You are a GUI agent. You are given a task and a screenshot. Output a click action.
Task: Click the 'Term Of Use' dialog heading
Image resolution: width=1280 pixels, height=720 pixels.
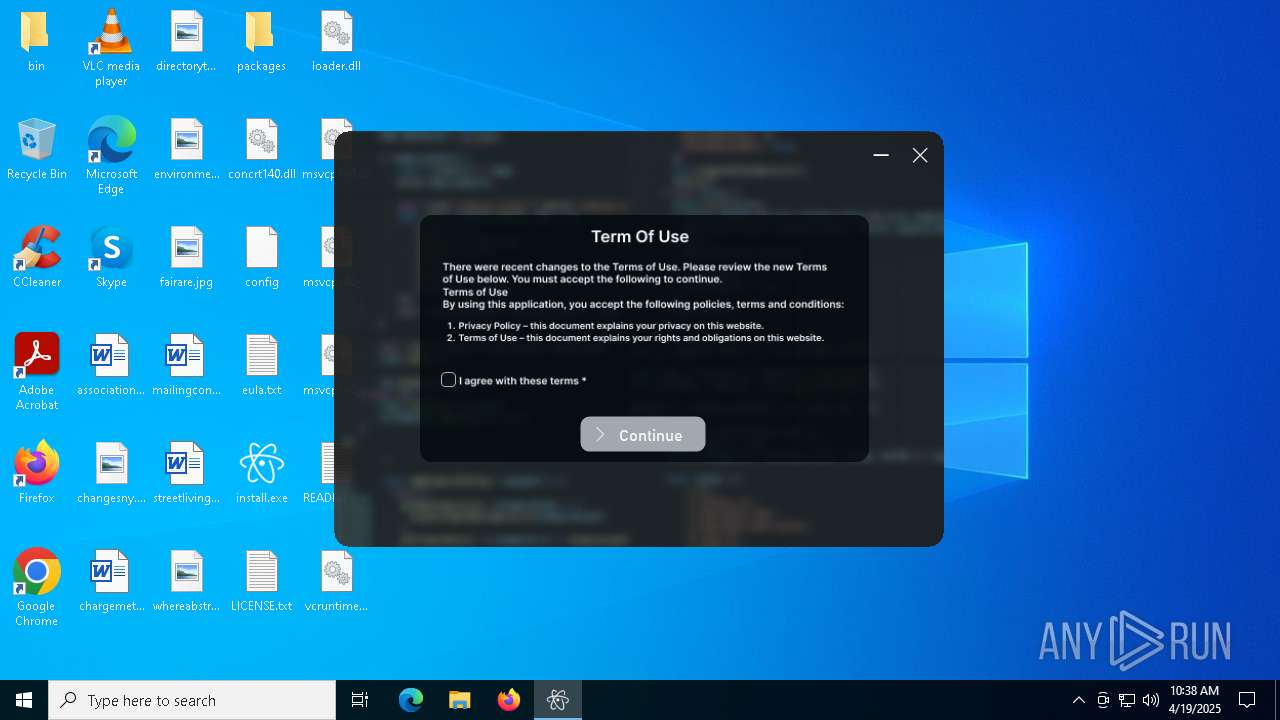coord(640,237)
